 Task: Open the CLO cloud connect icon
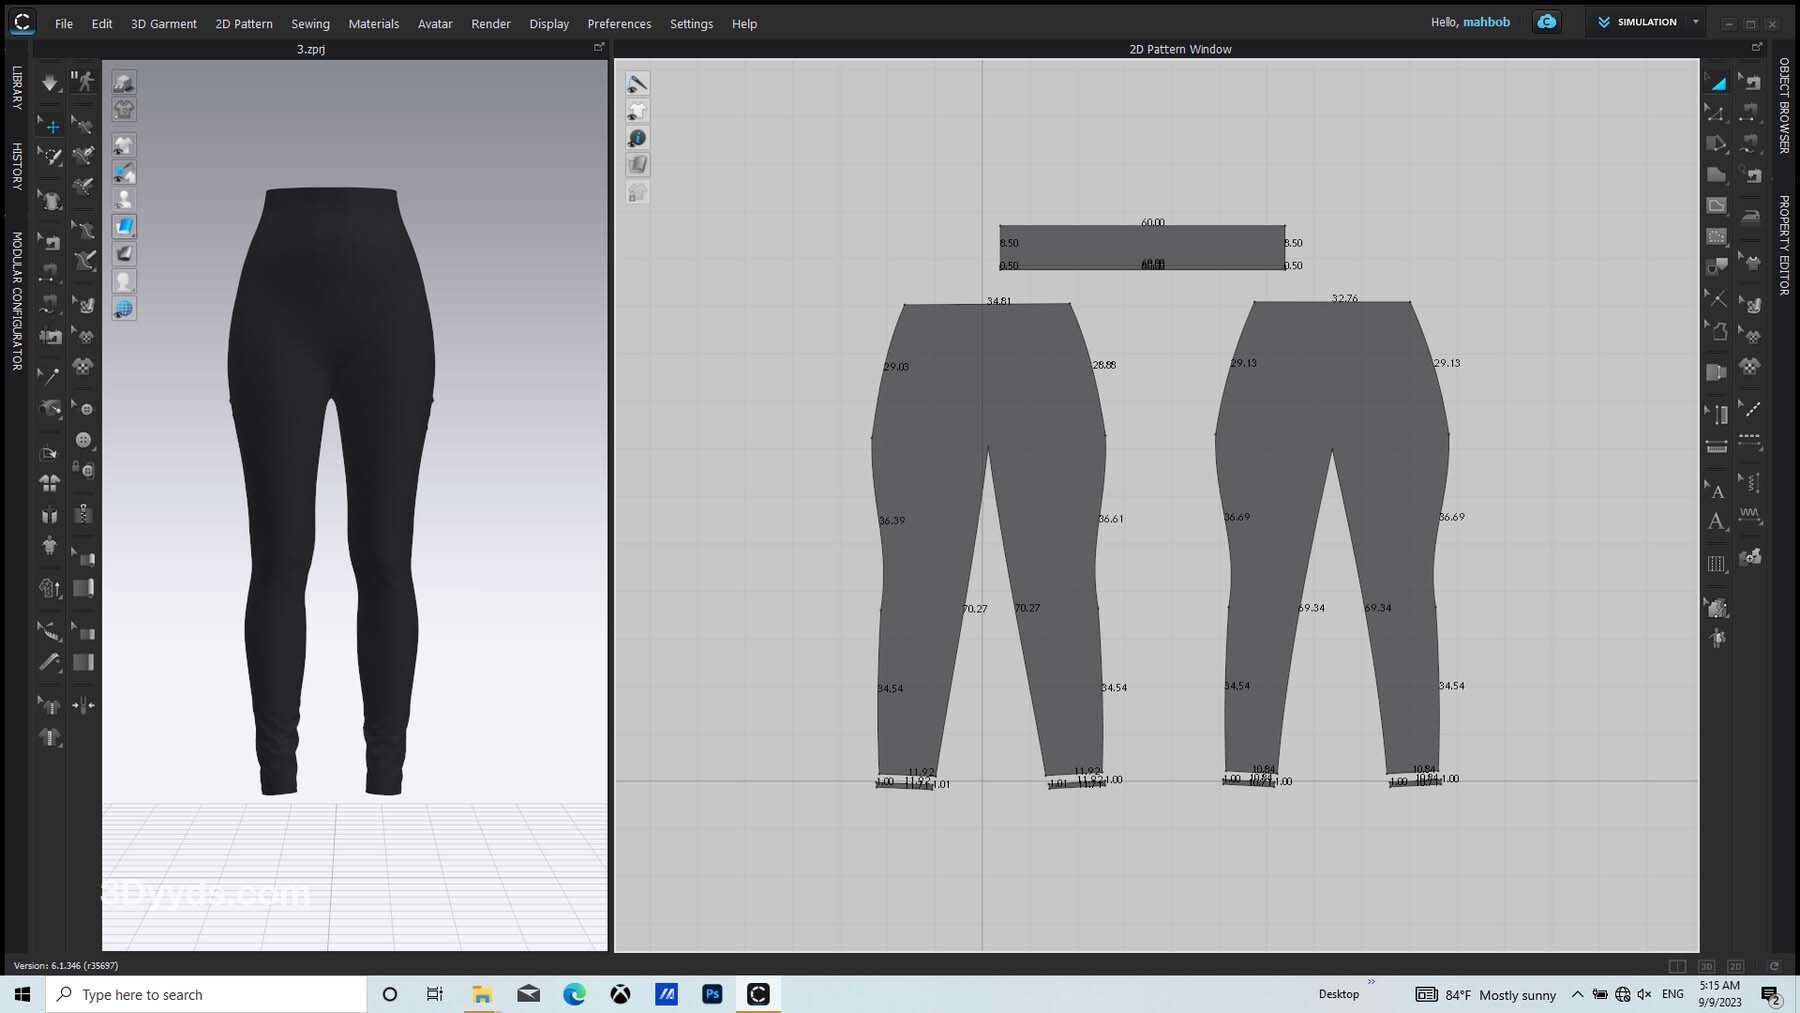[x=1546, y=22]
